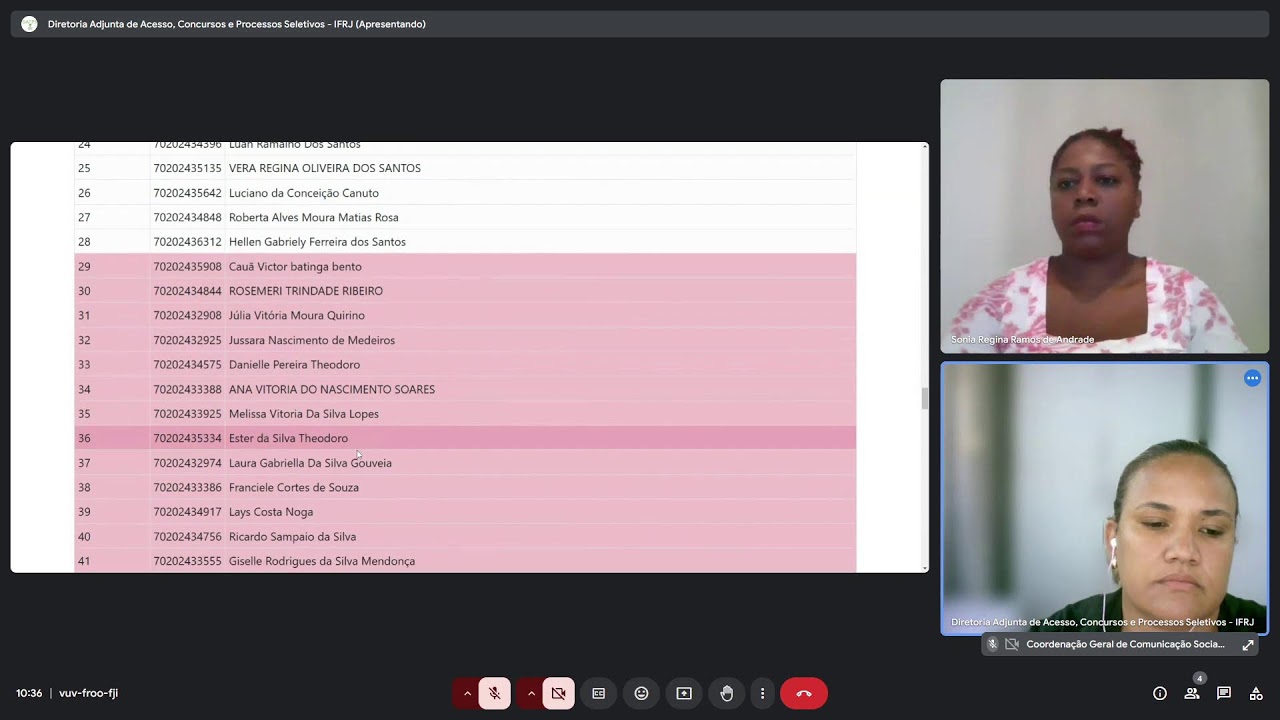Leave the call with the red button

coord(804,693)
